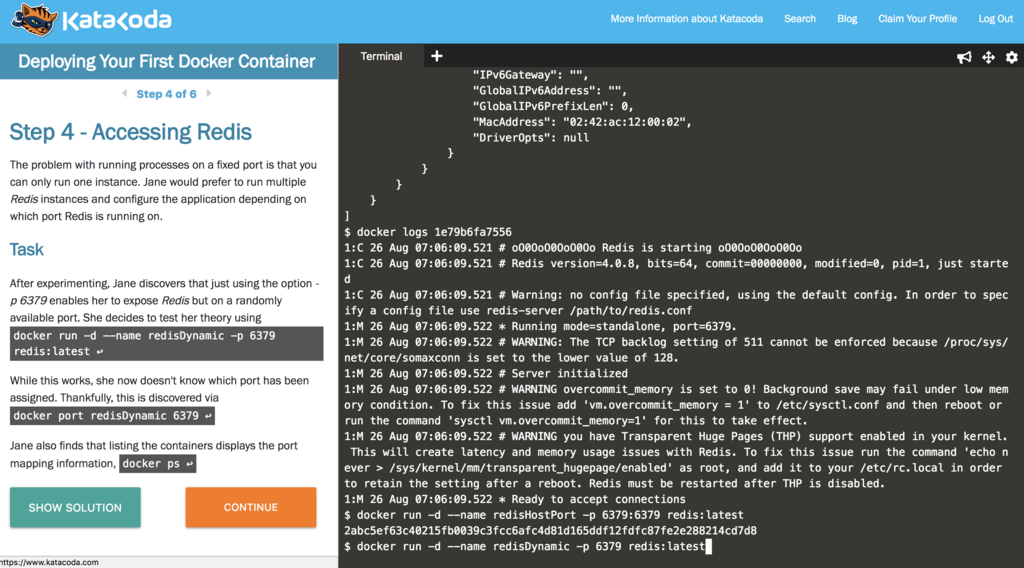Click the 'Ready to accept connections' log line
1024x568 pixels.
[515, 499]
